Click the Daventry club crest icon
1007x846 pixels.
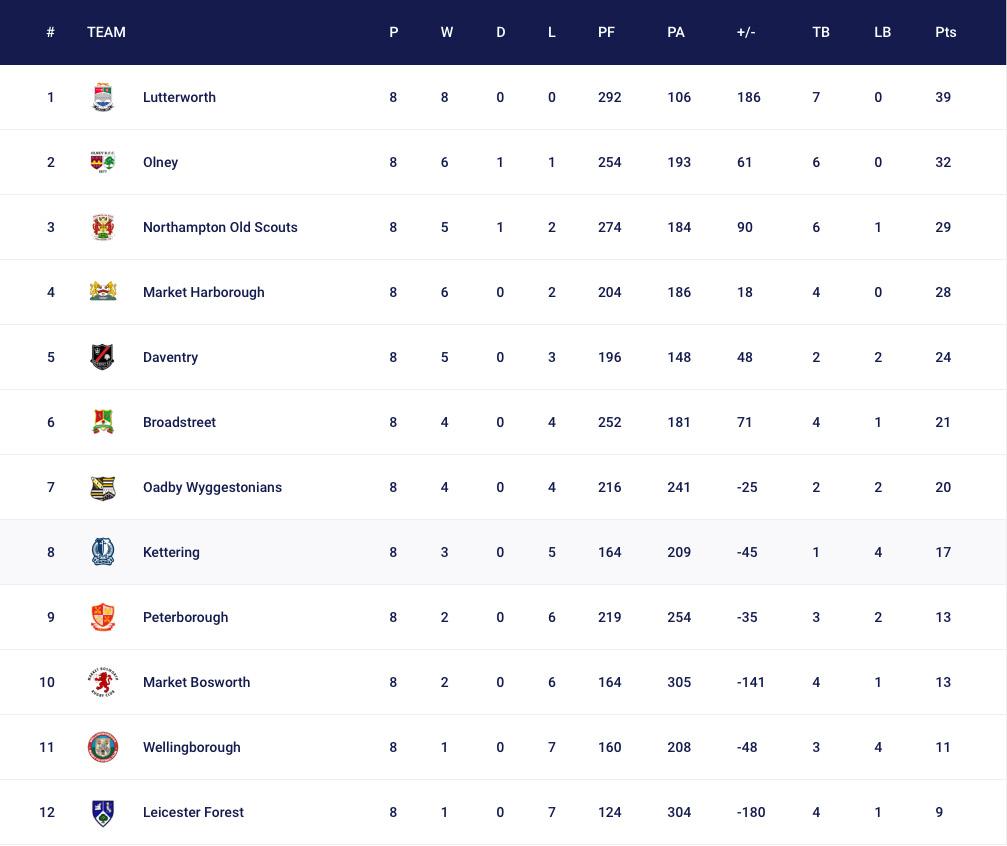tap(103, 357)
